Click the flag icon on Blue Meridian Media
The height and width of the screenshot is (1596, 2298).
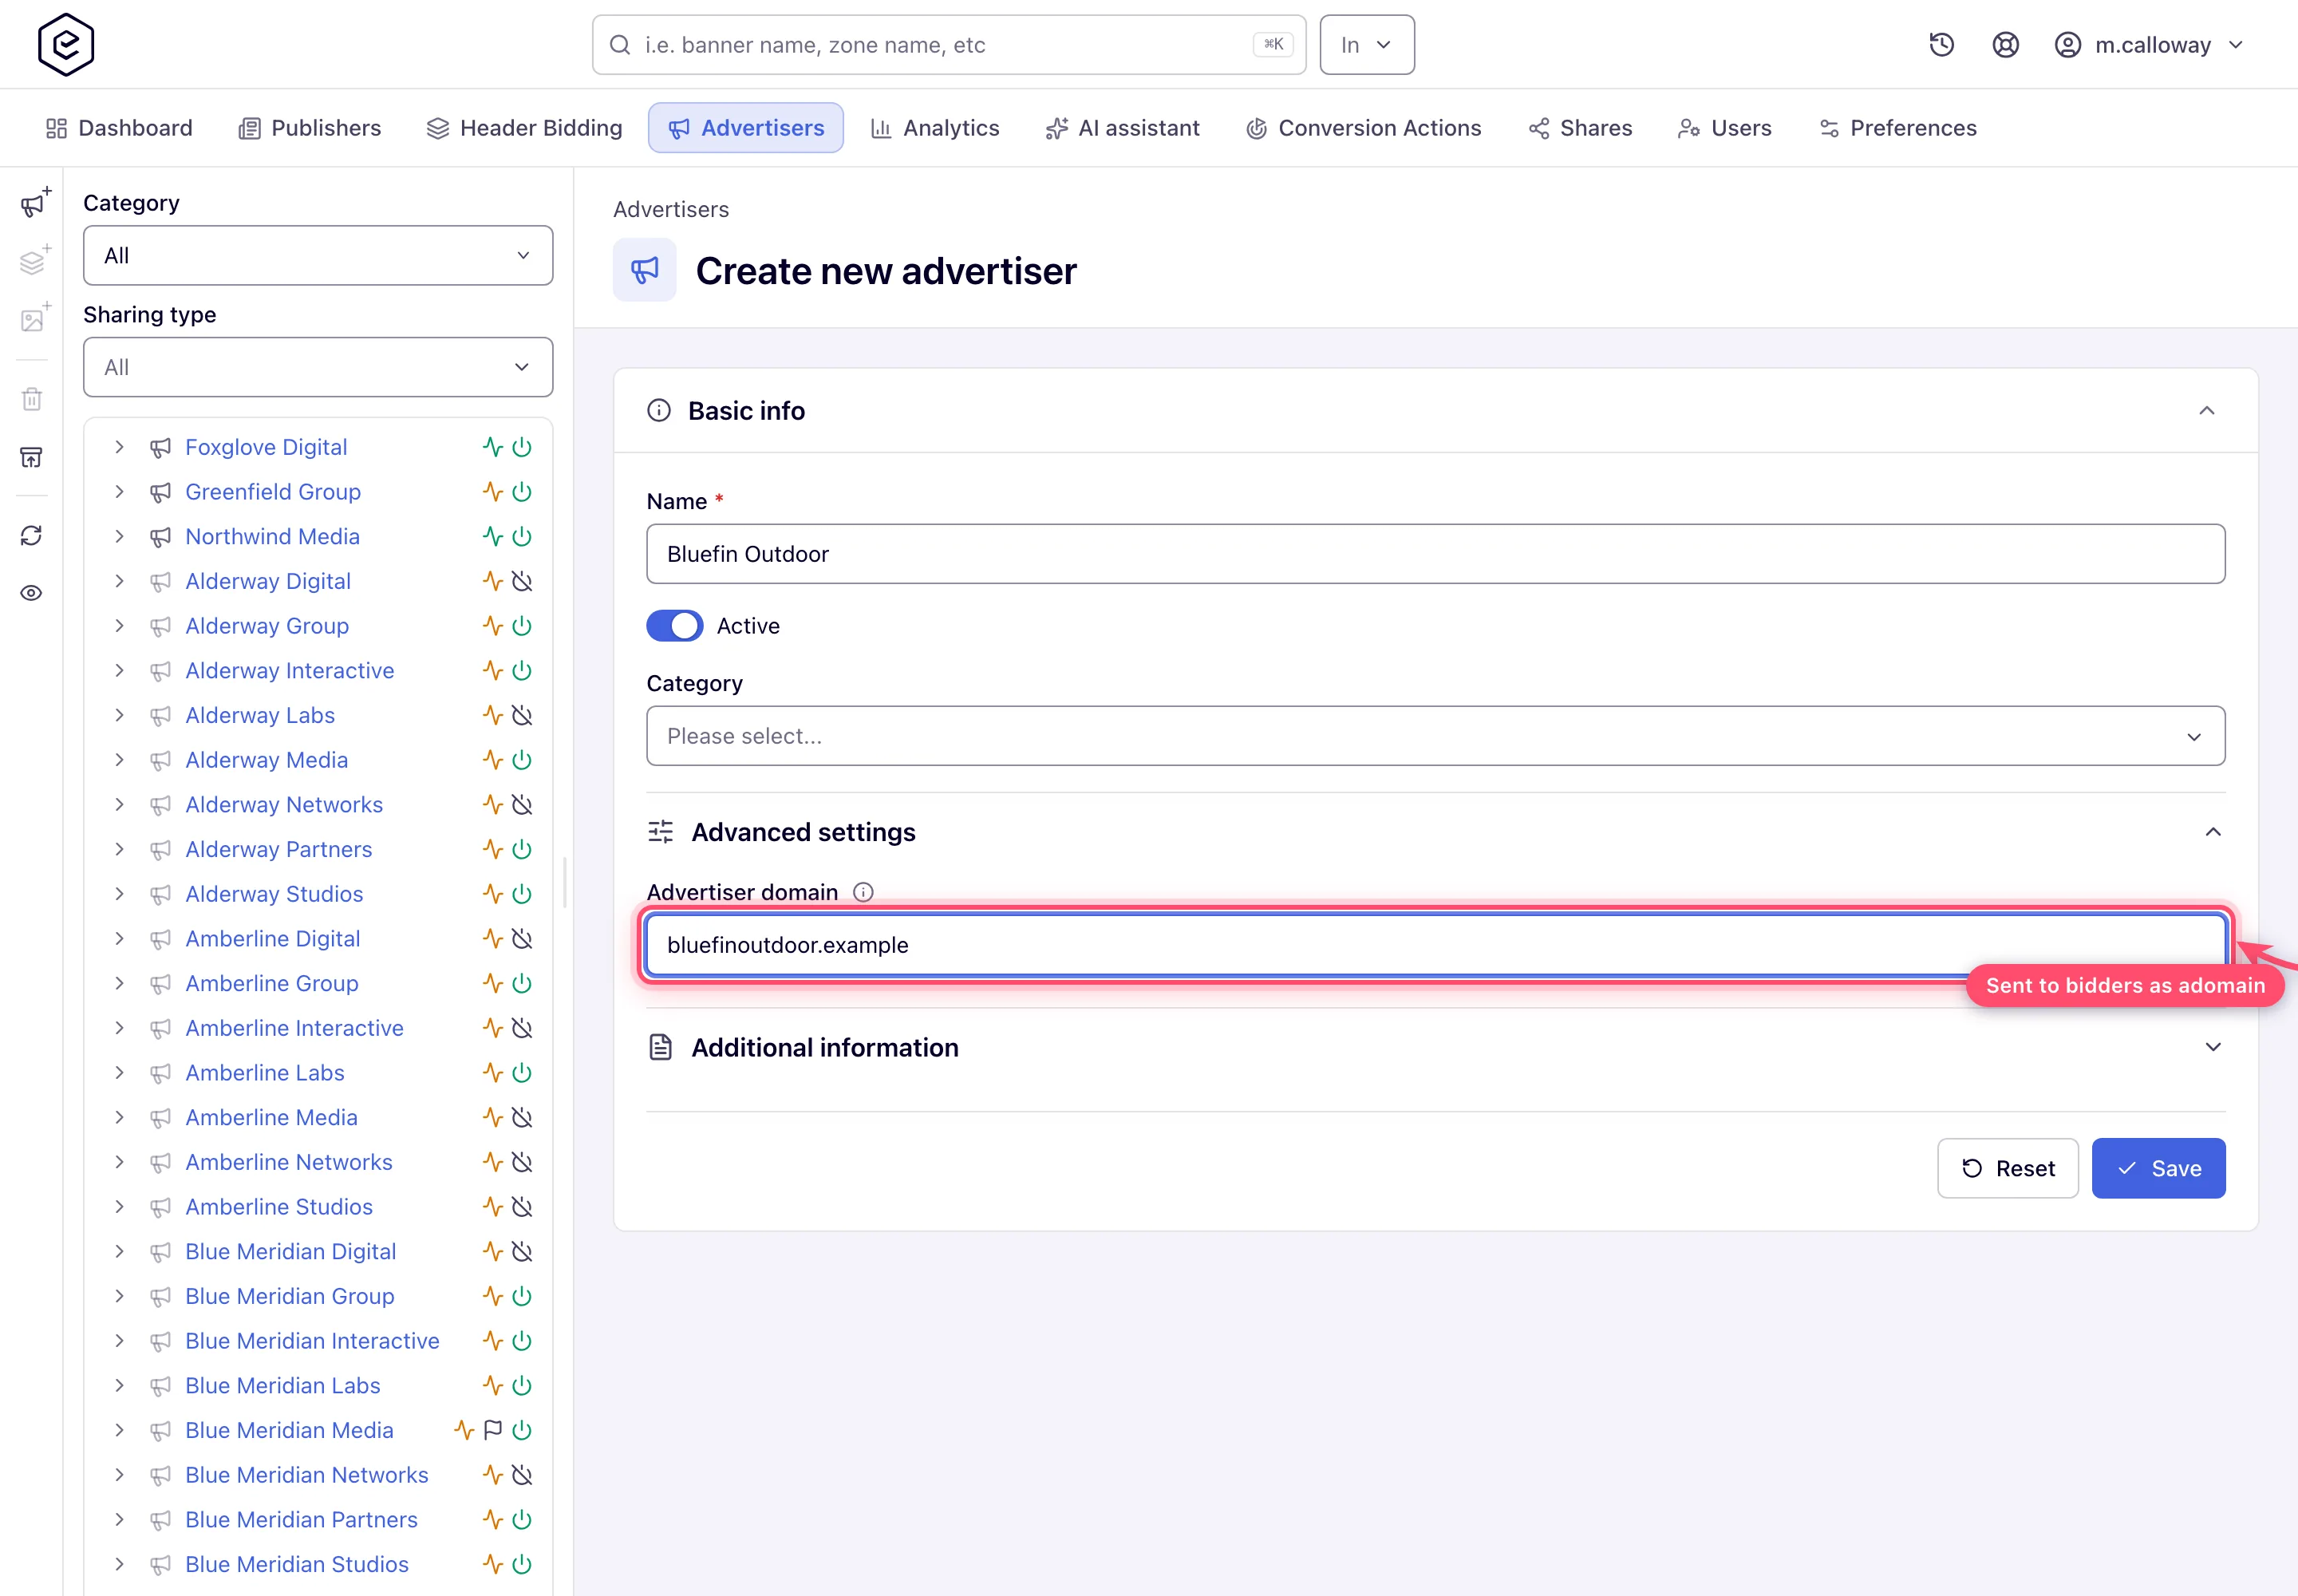[x=492, y=1430]
